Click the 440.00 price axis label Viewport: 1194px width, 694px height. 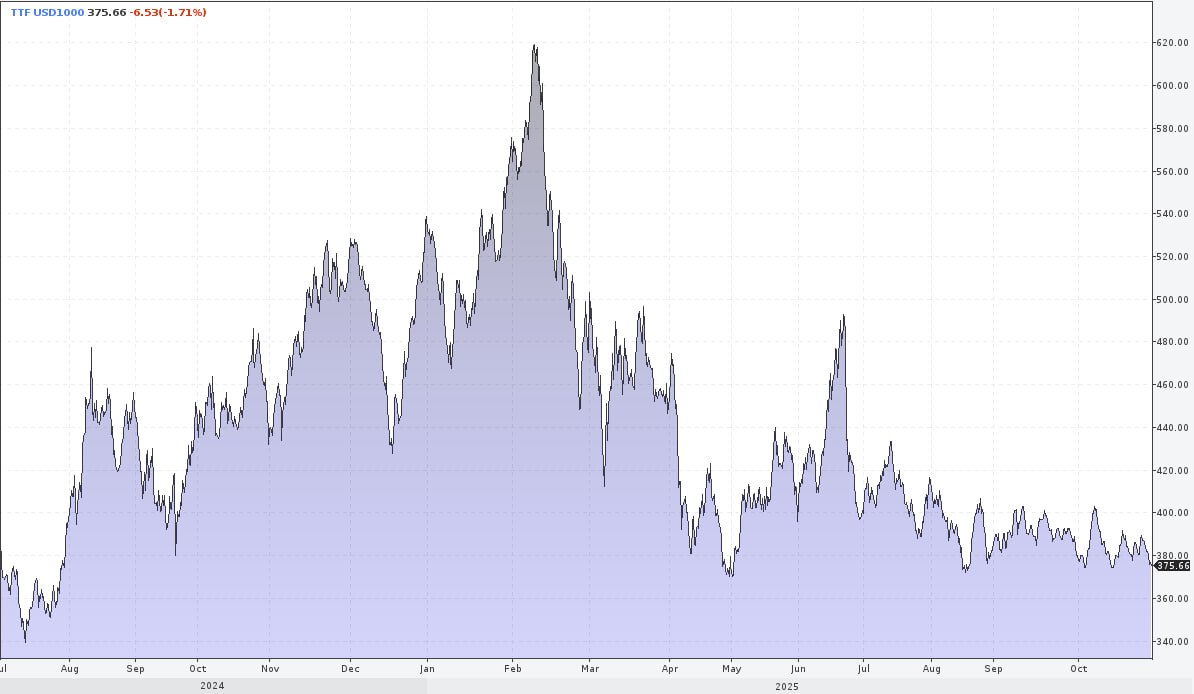pos(1172,428)
